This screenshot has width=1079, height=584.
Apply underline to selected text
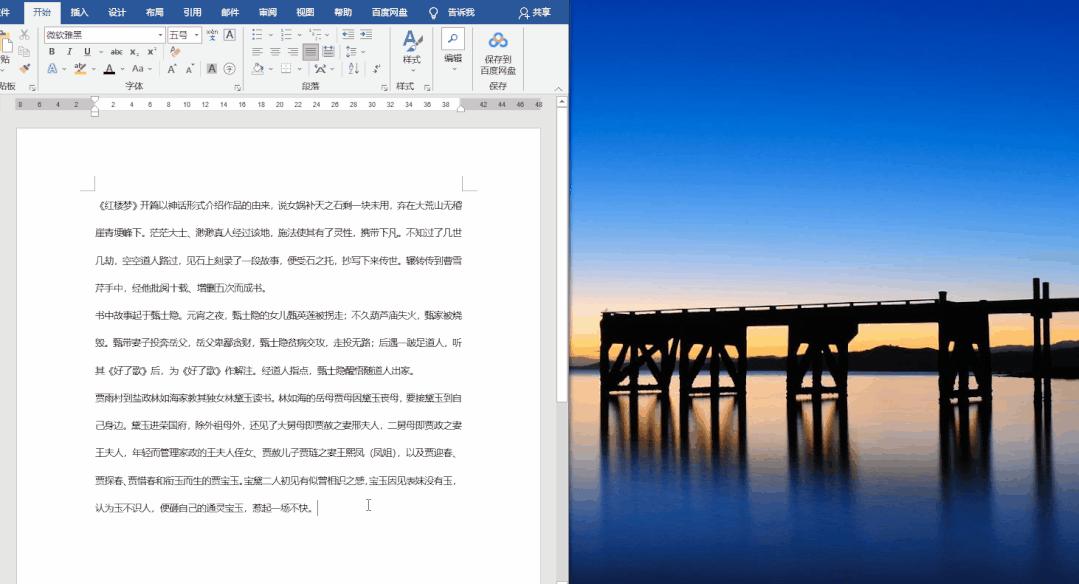[87, 50]
